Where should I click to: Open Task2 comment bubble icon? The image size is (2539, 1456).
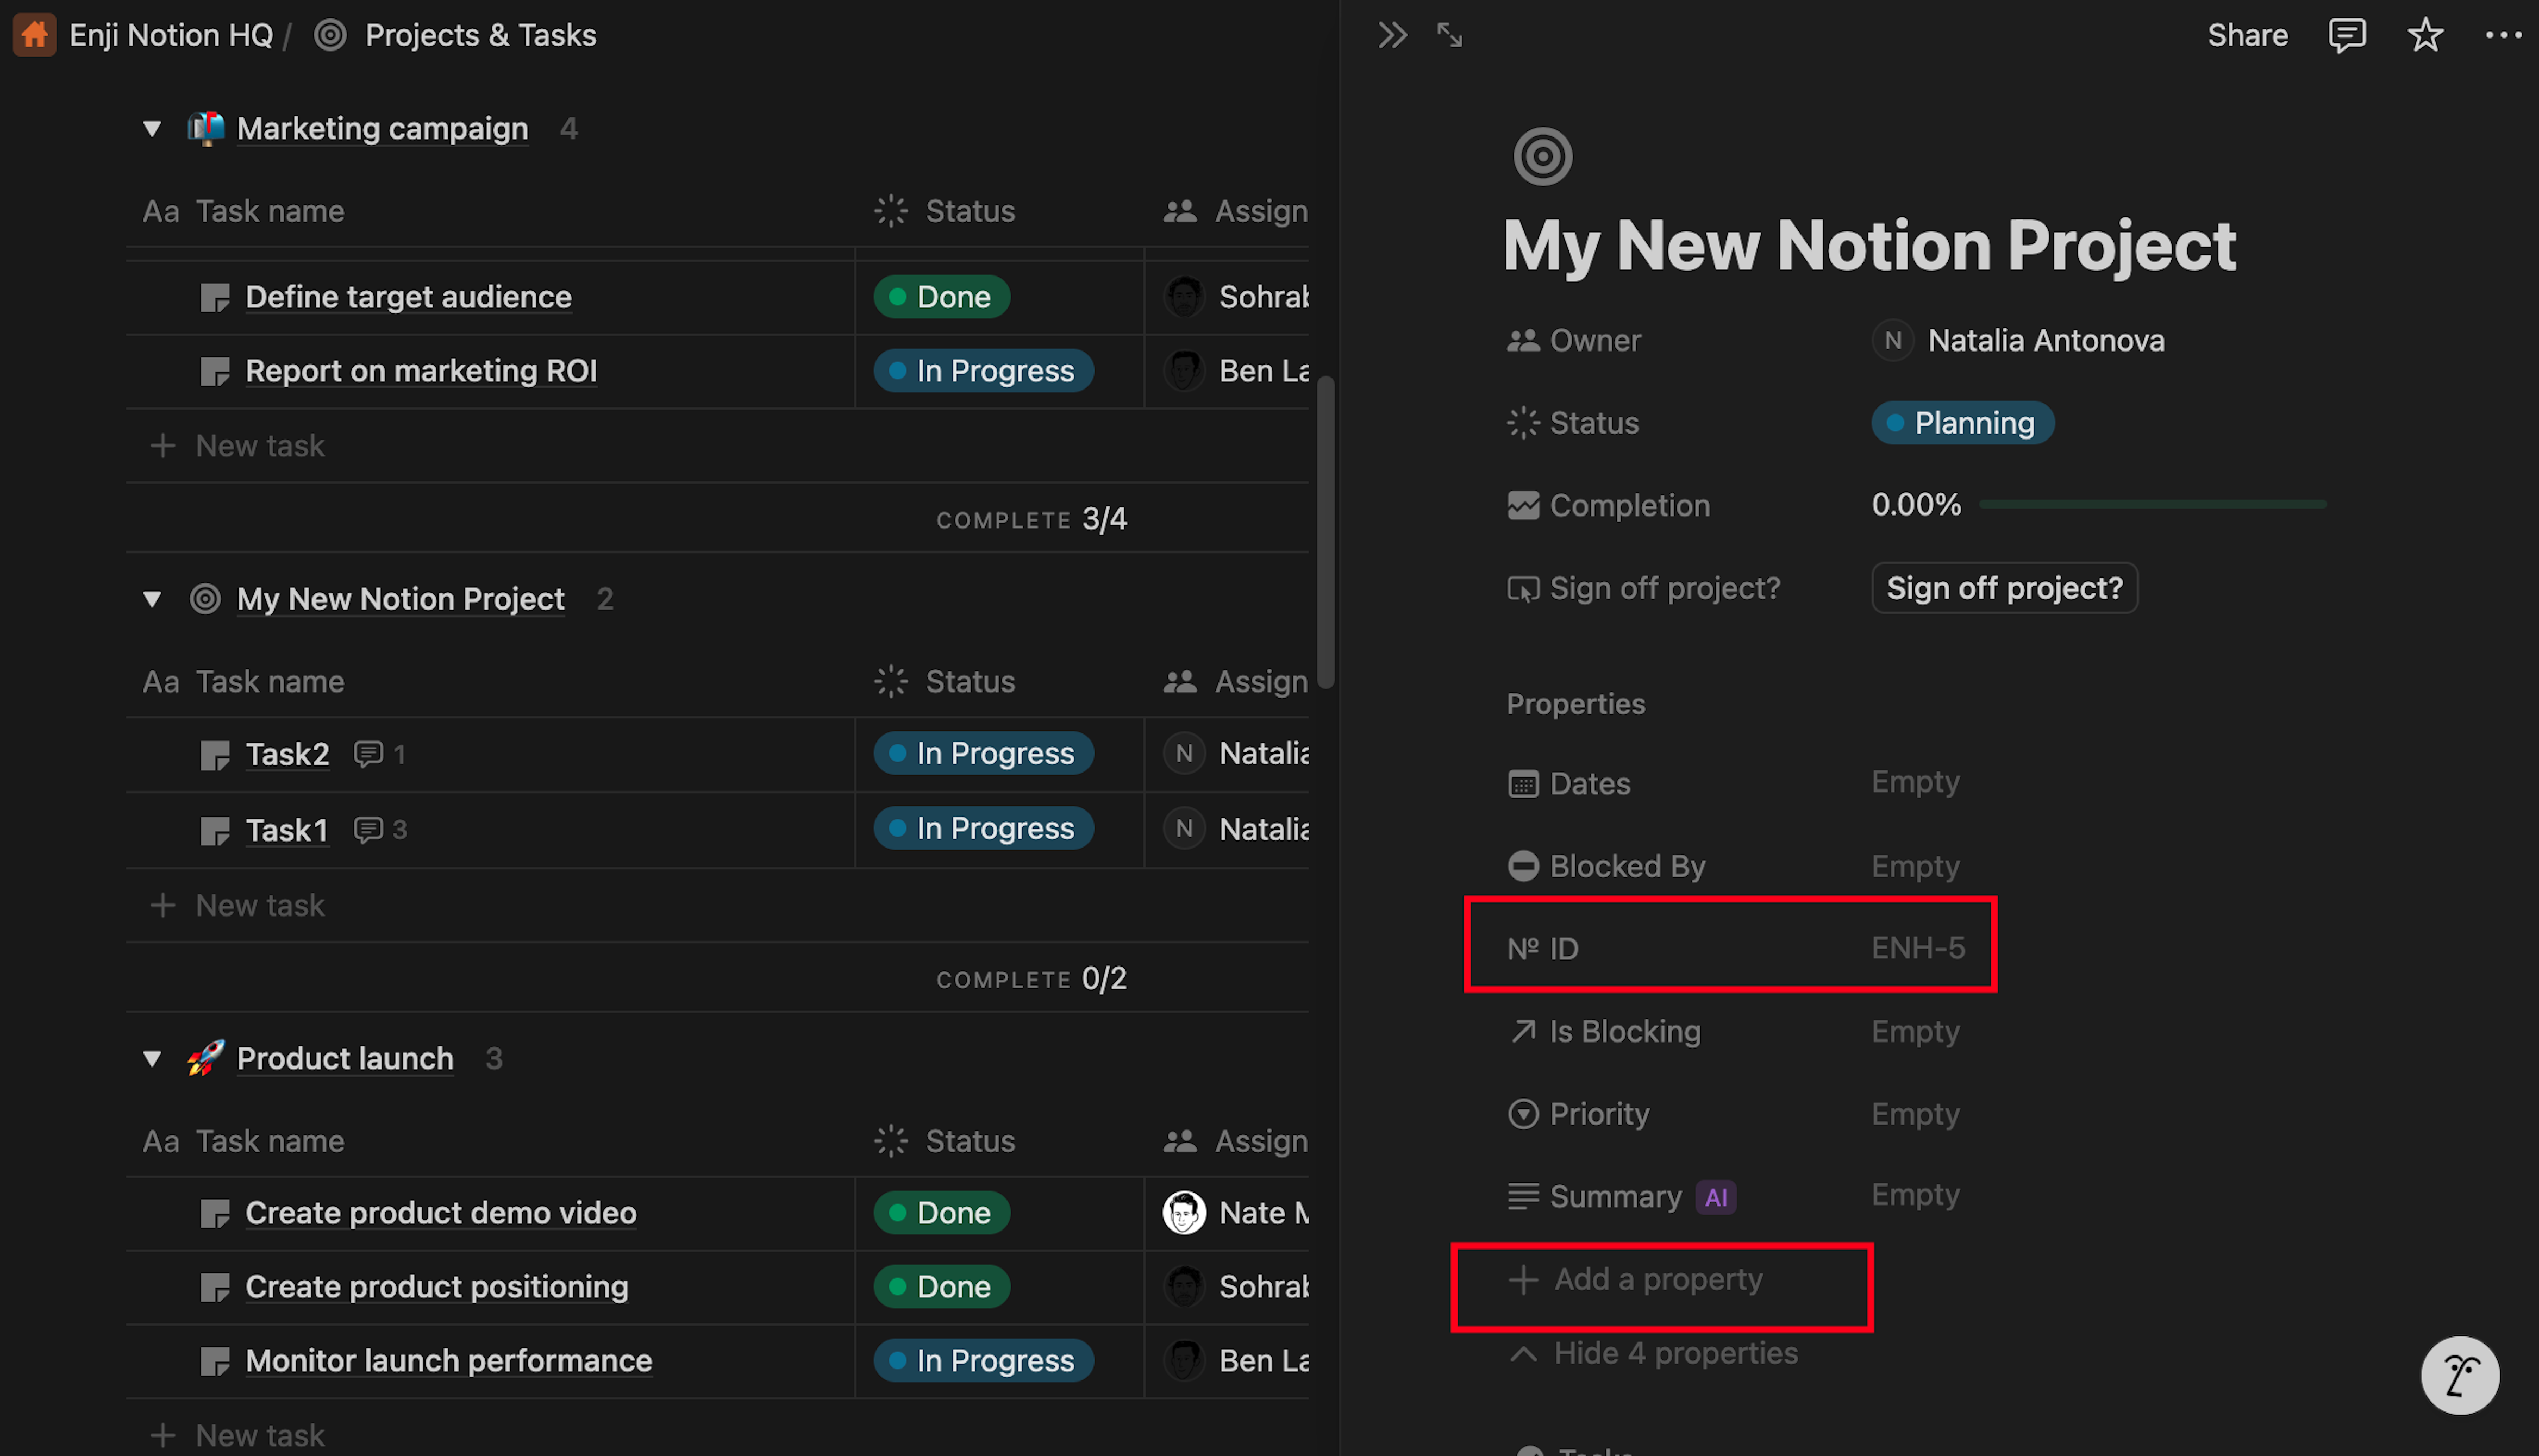(368, 753)
